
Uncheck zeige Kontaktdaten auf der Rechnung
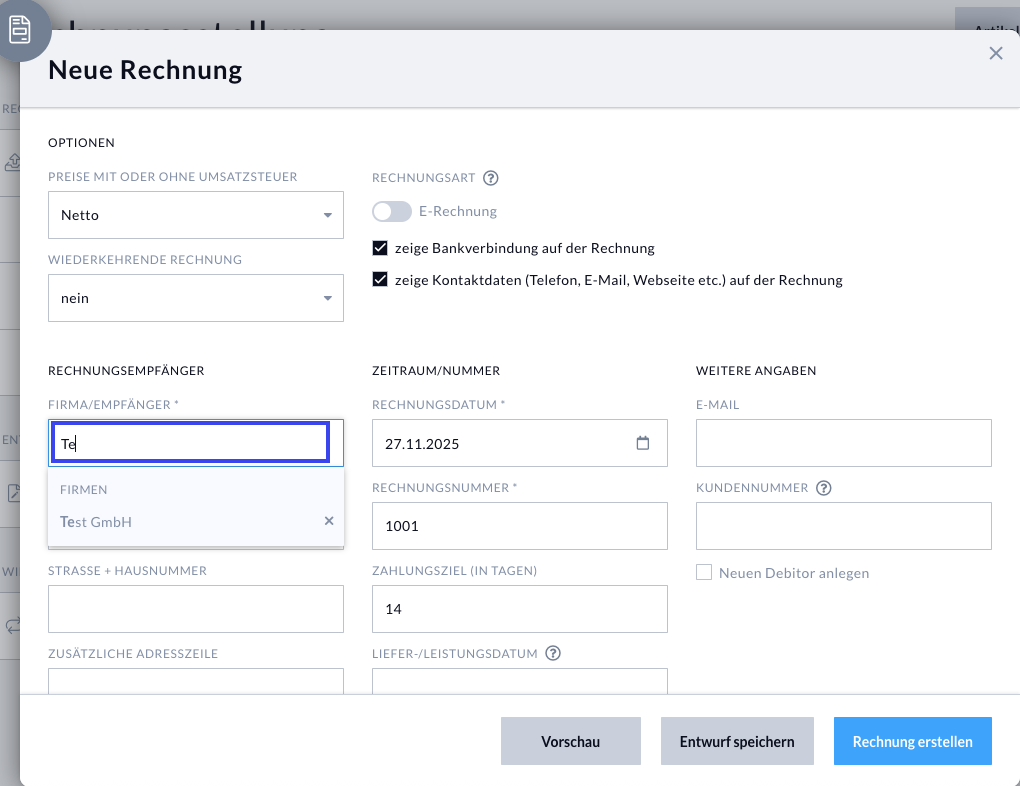point(380,280)
